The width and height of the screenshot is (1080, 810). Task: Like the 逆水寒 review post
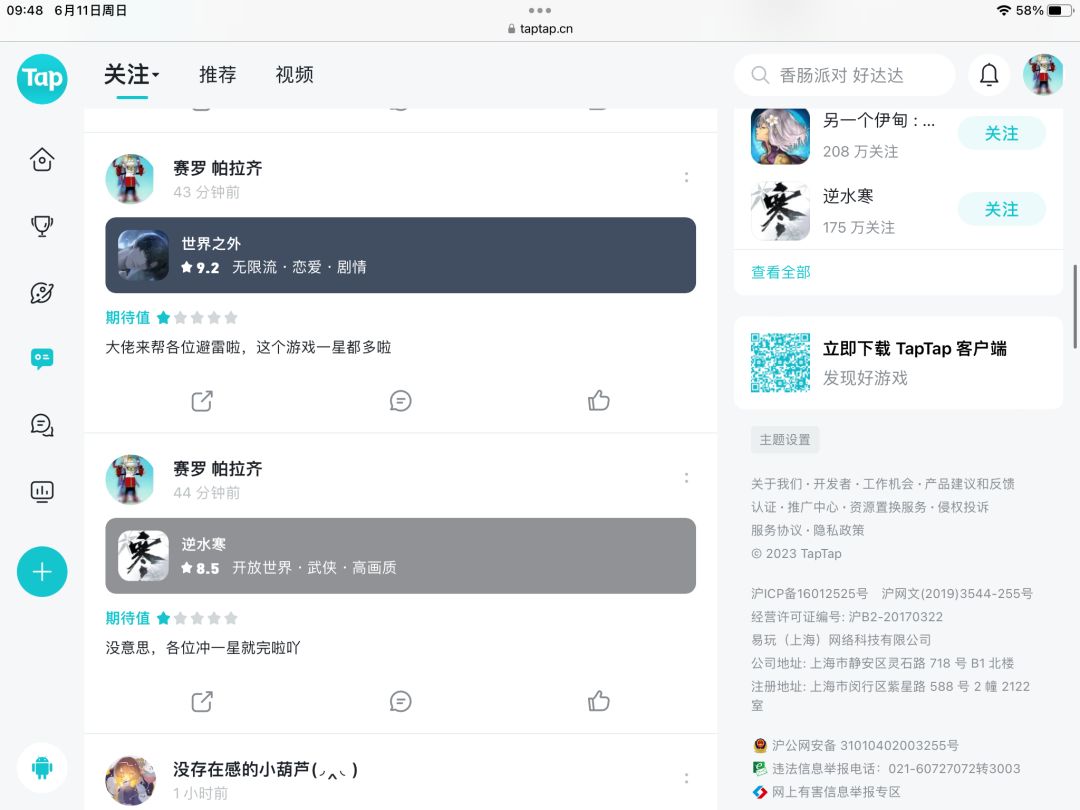(599, 701)
